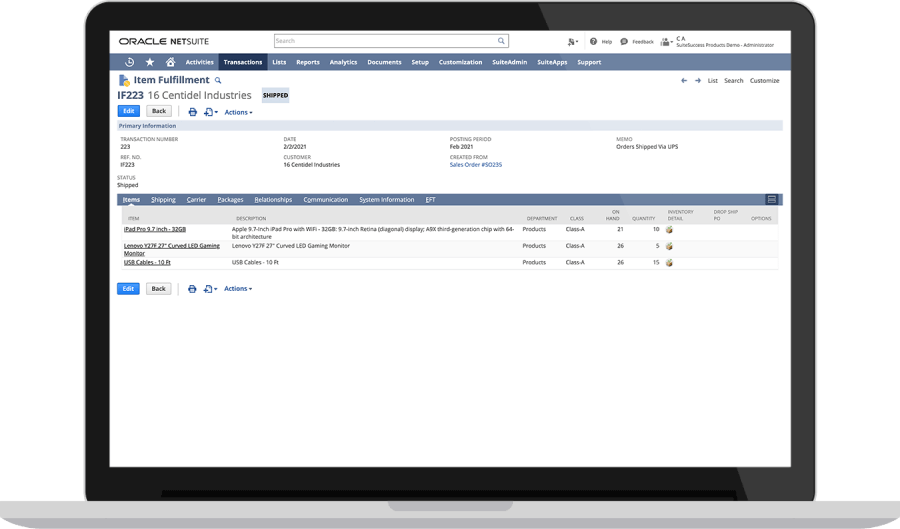The image size is (900, 529).
Task: Open the iPad Pro 9.7 inch - 32GB item link
Action: [x=155, y=229]
